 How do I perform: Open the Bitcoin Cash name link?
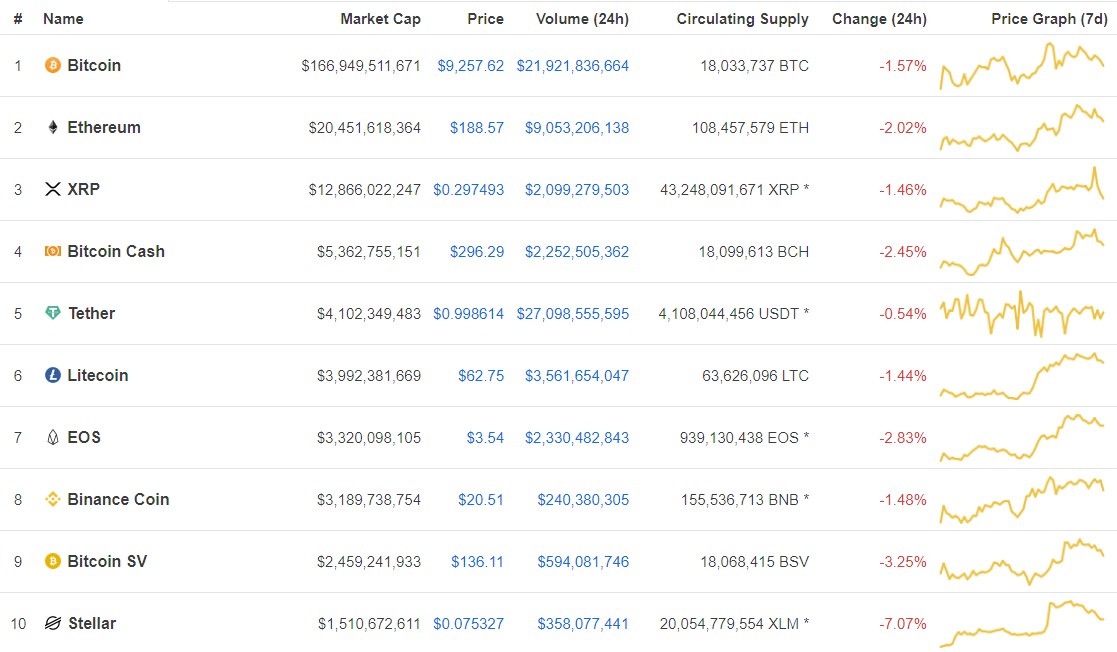point(116,252)
